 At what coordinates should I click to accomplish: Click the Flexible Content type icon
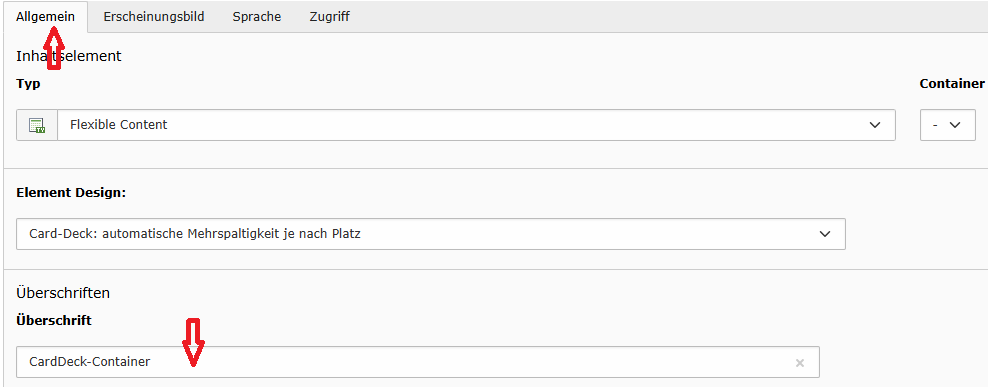(x=37, y=125)
